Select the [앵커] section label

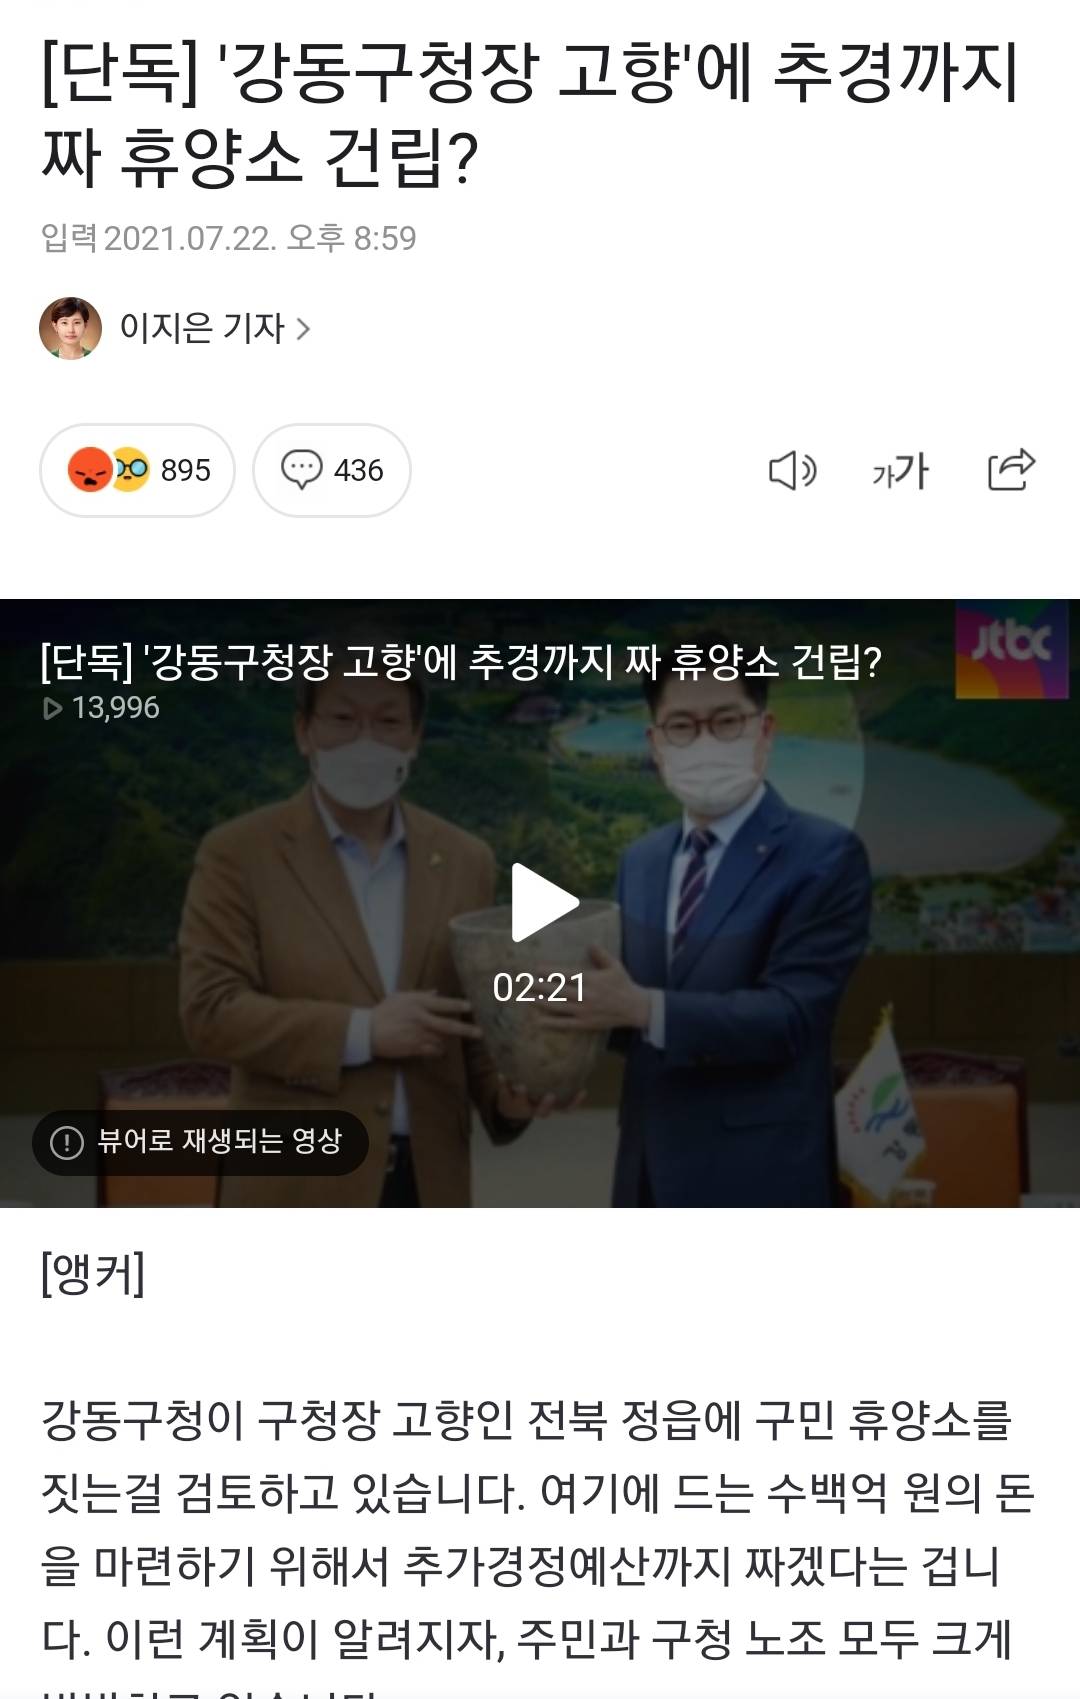click(x=93, y=1273)
